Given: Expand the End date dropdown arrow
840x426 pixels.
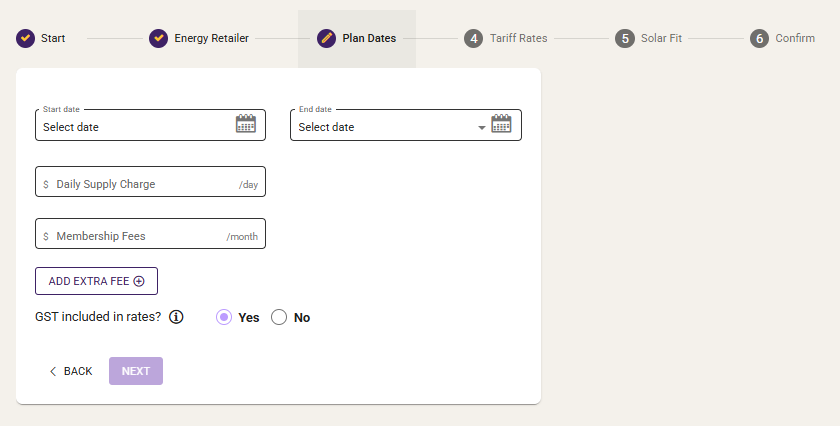Looking at the screenshot, I should pos(482,128).
